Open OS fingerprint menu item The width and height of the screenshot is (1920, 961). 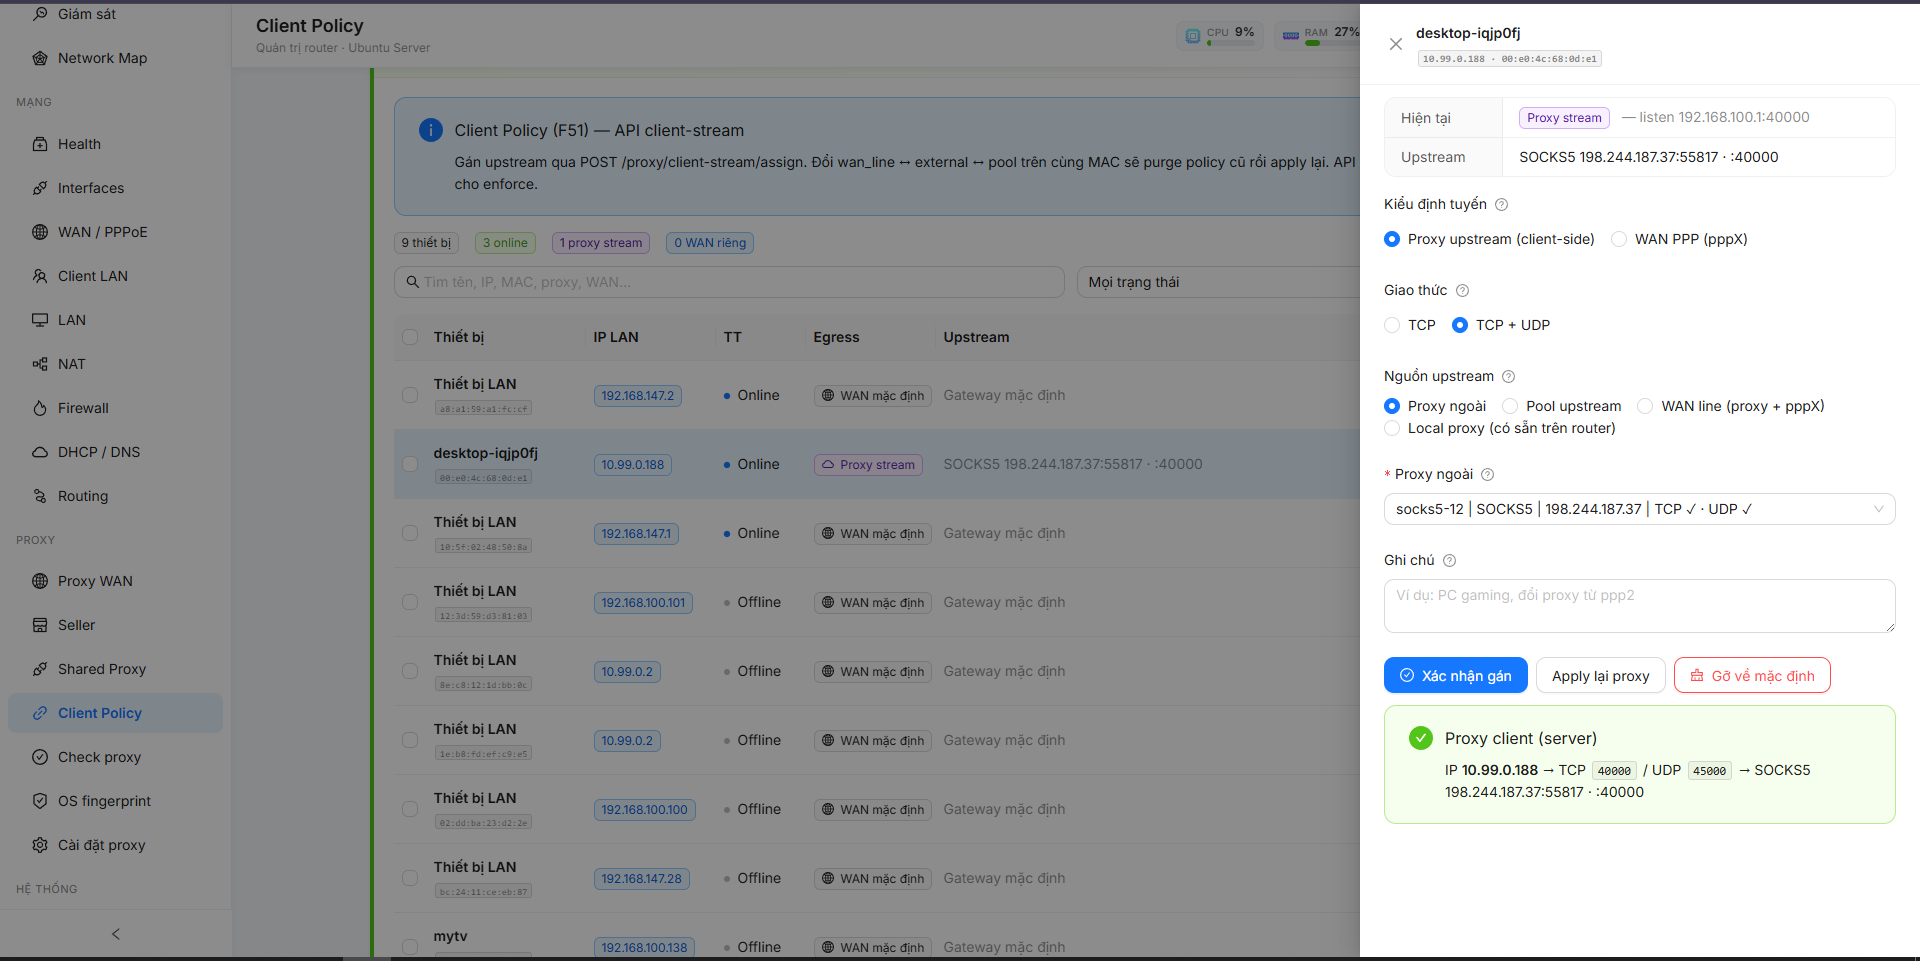point(115,801)
